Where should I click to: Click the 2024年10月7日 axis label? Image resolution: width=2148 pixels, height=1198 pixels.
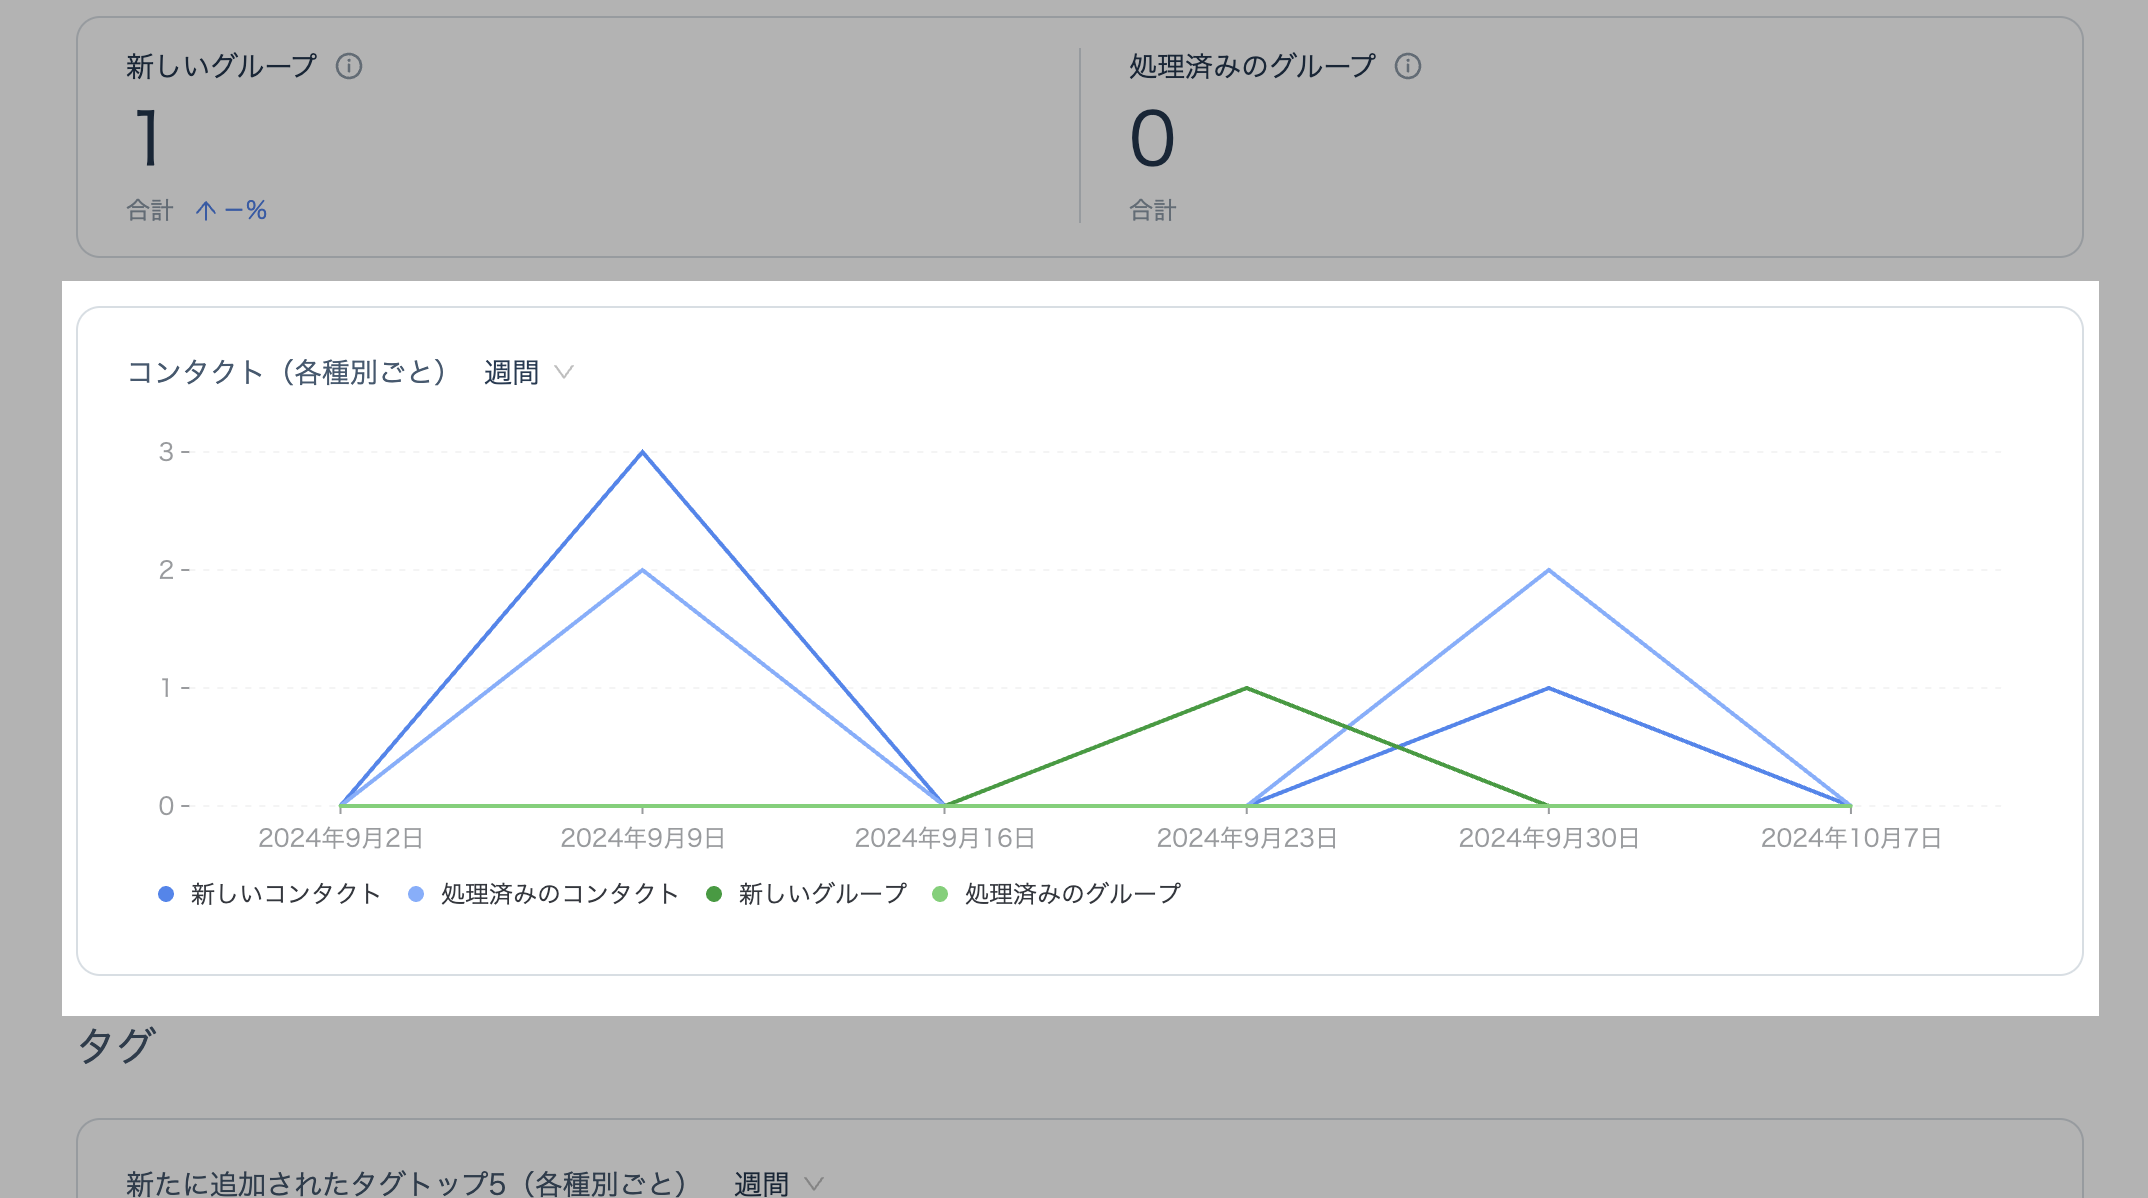coord(1850,838)
